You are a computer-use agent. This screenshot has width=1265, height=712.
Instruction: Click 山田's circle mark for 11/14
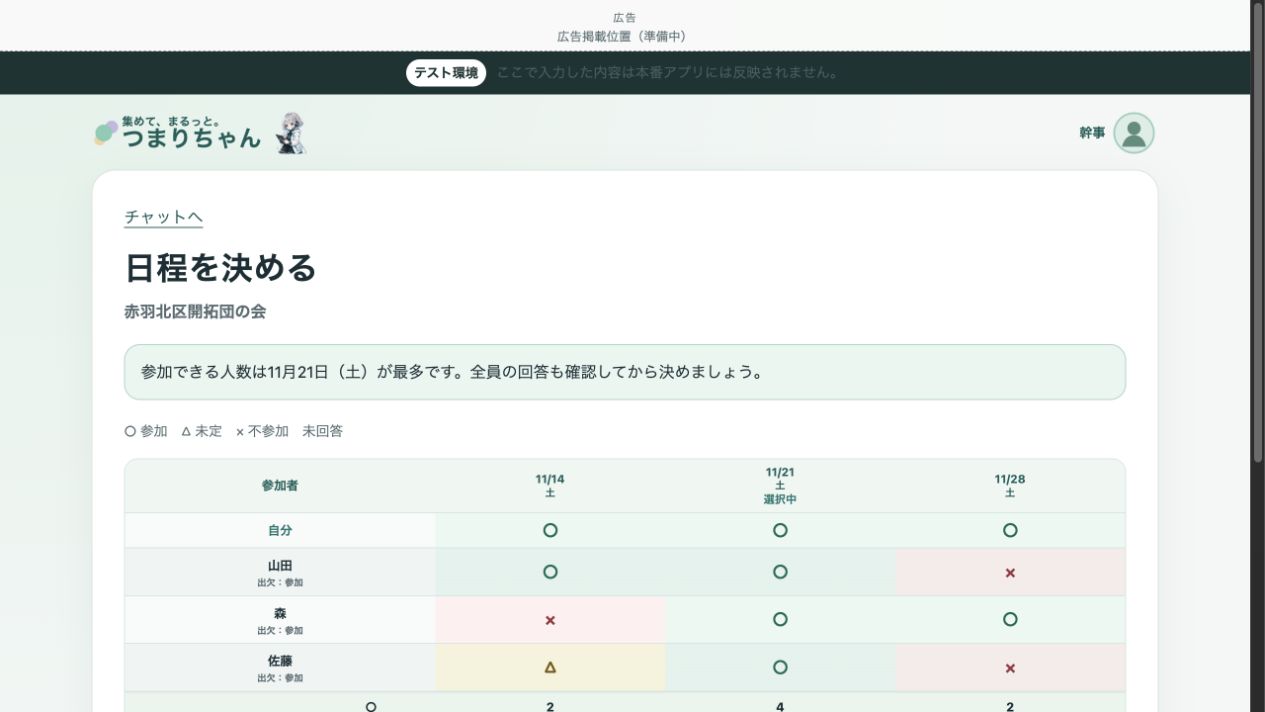[550, 572]
